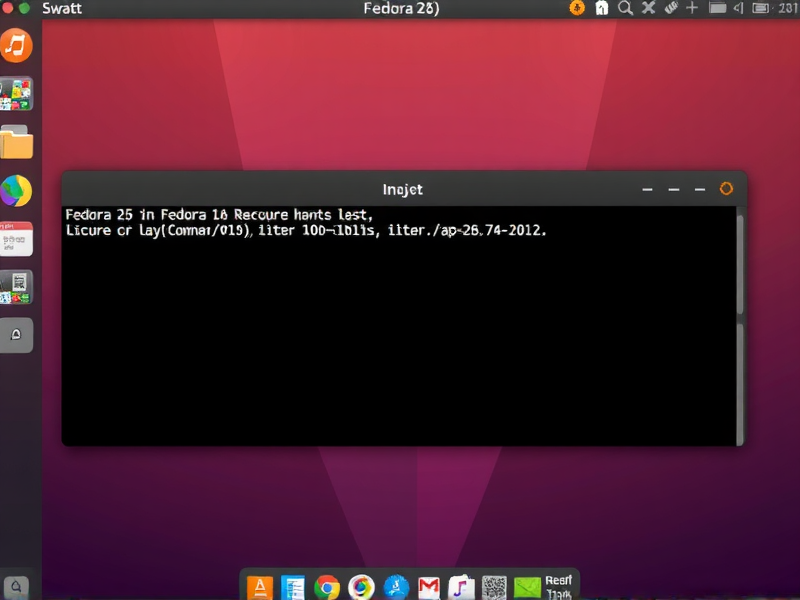800x600 pixels.
Task: Open the home icon in the top panel
Action: tap(602, 10)
